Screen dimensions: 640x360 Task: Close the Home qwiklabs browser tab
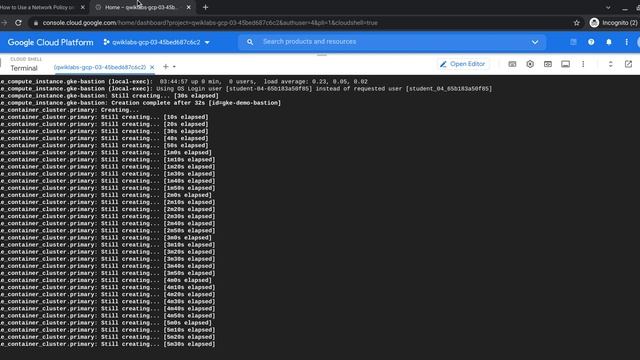coord(189,7)
